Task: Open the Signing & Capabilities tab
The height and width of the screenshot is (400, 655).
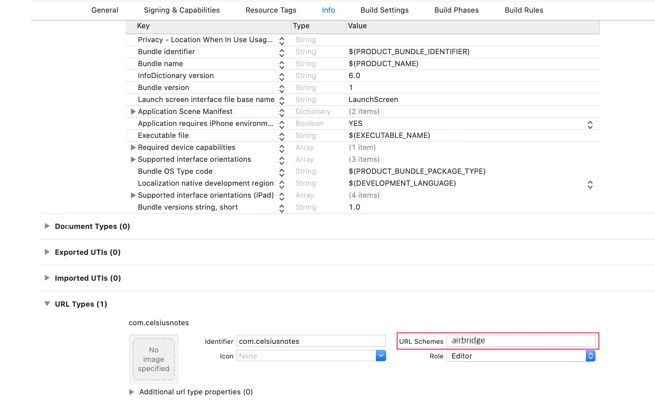Action: point(181,10)
